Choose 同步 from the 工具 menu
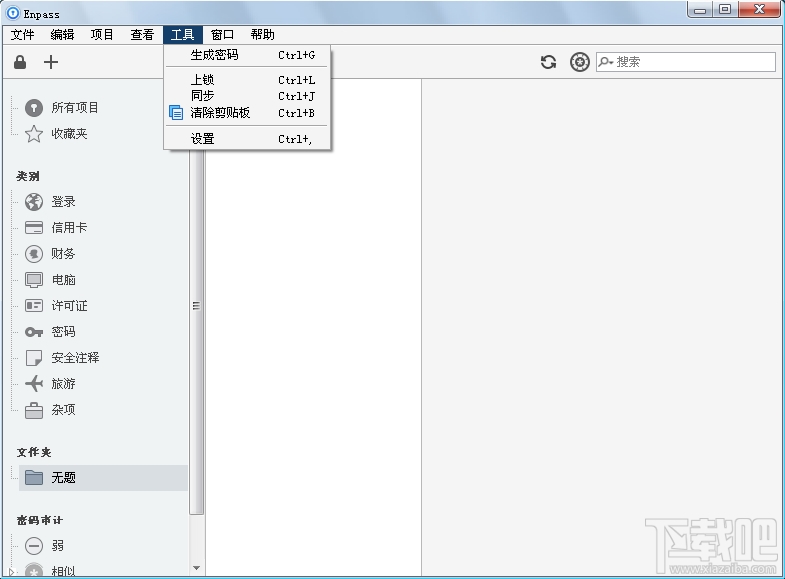Image resolution: width=785 pixels, height=579 pixels. coord(247,96)
